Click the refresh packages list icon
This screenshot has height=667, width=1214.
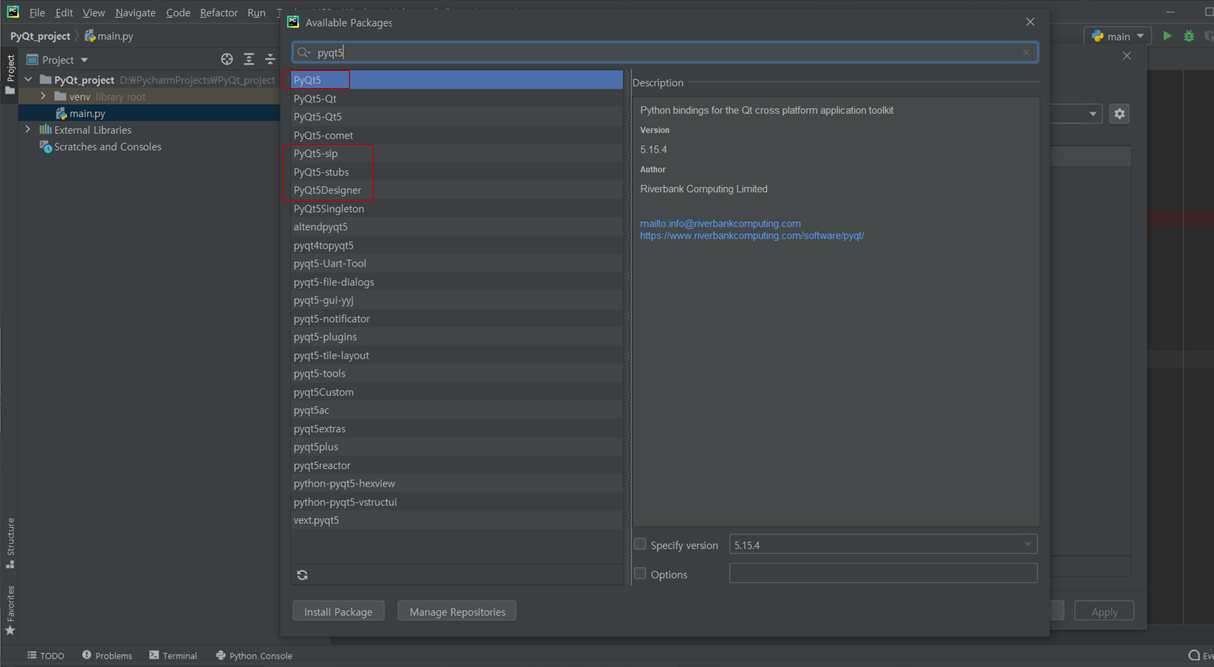302,575
